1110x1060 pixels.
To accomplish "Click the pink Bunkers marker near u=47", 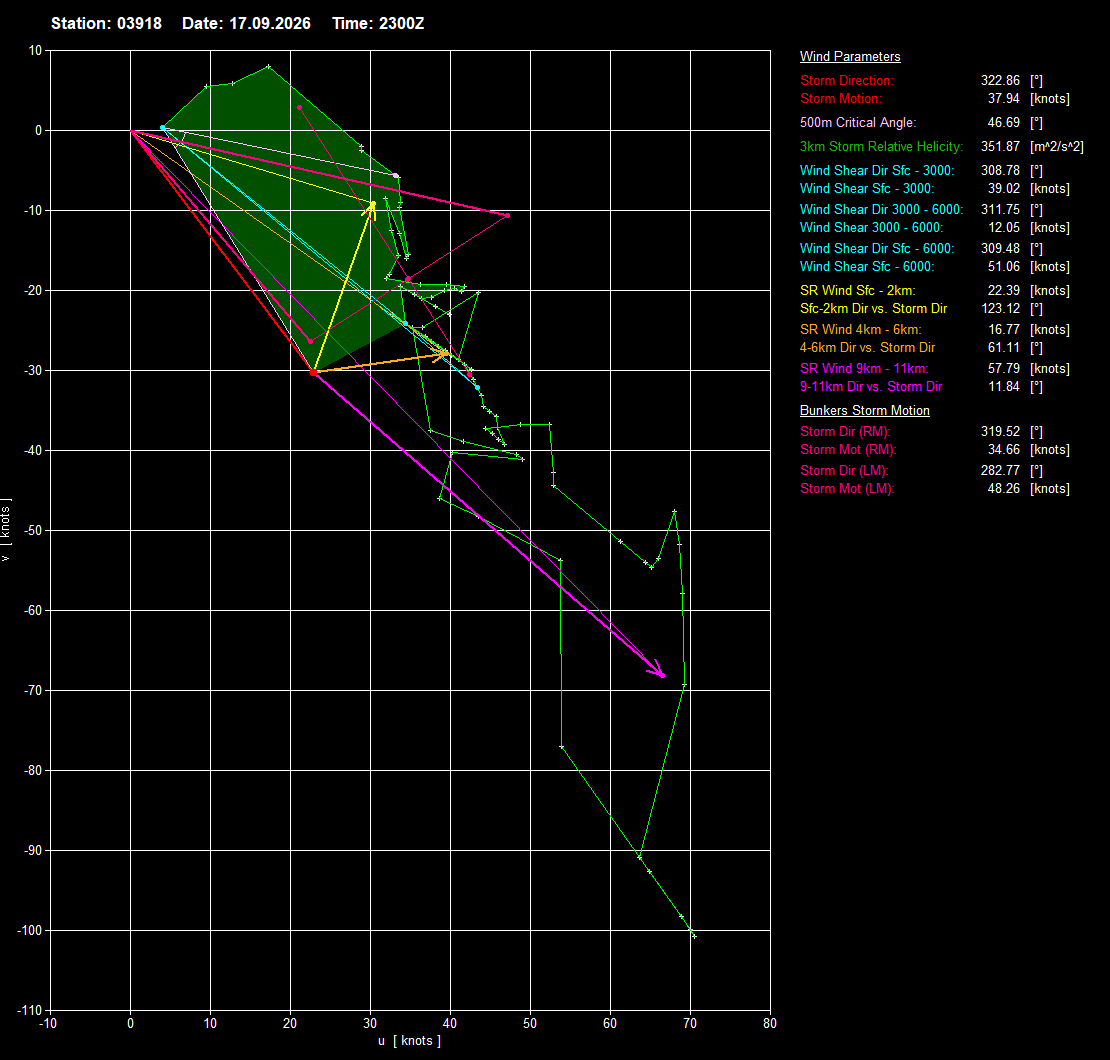I will pyautogui.click(x=508, y=215).
